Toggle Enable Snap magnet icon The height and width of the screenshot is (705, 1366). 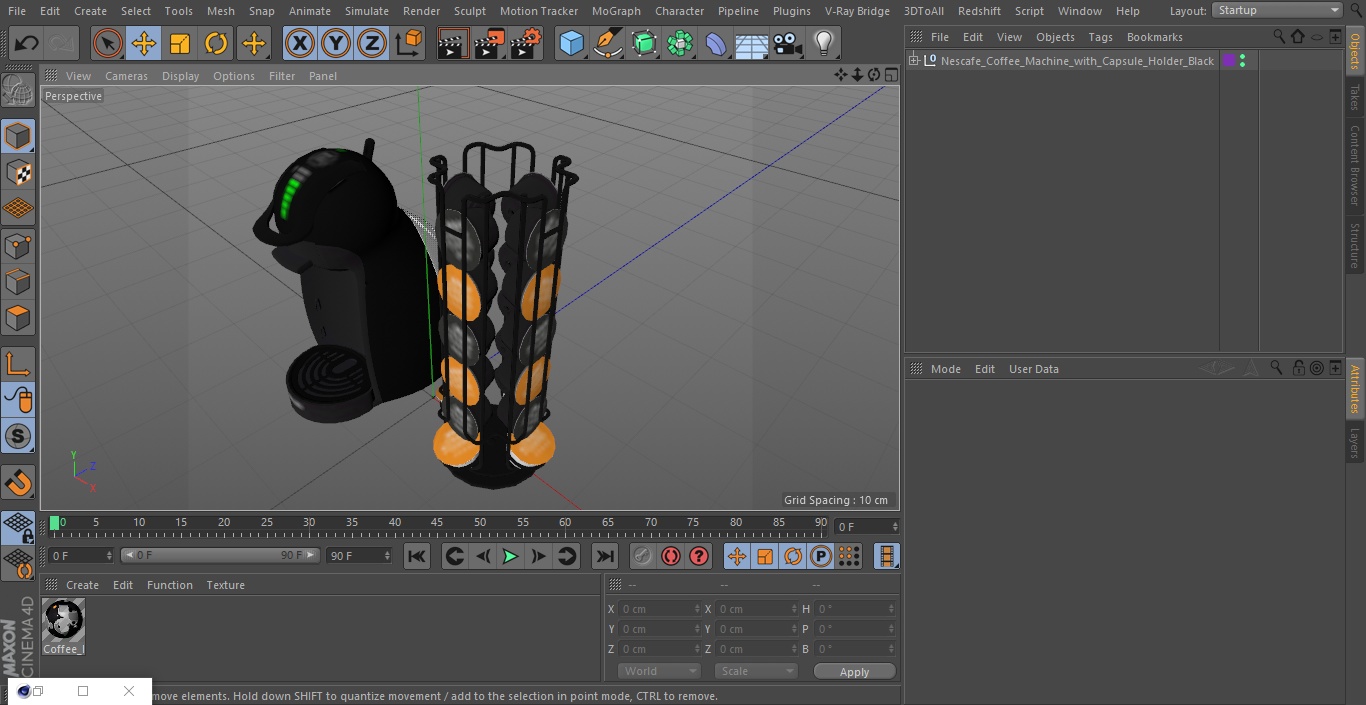(18, 482)
